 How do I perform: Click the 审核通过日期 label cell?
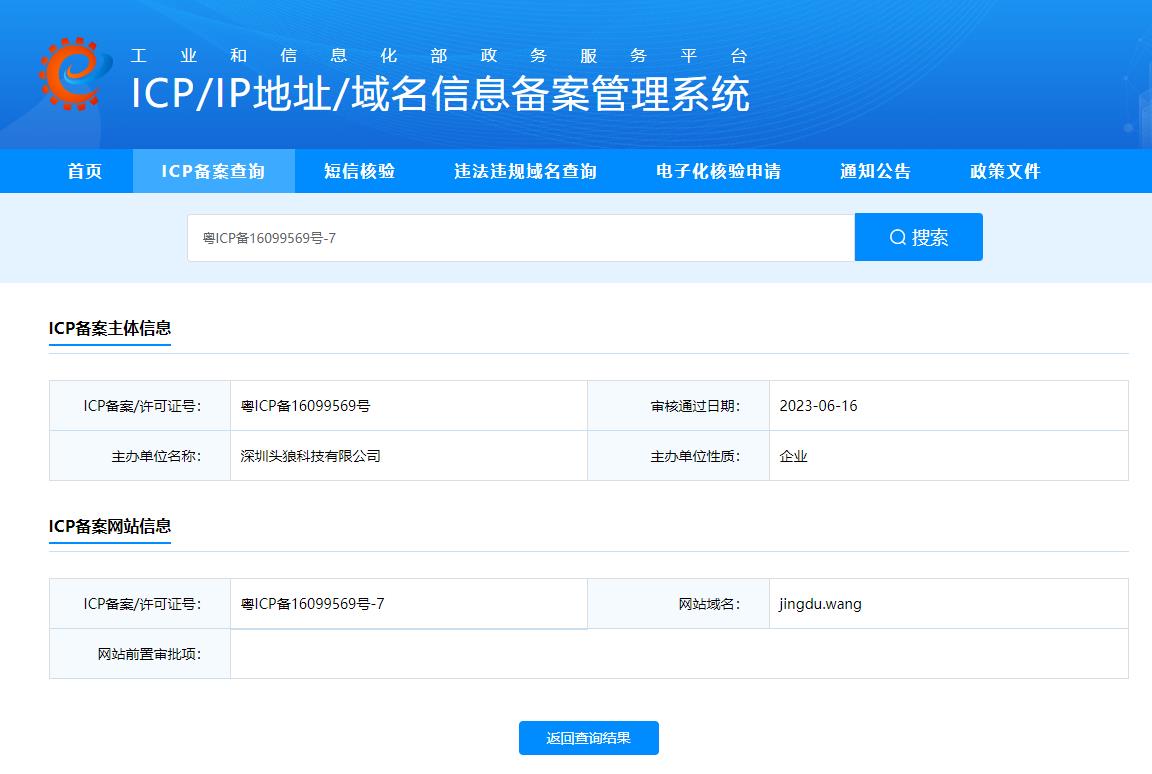pyautogui.click(x=679, y=406)
